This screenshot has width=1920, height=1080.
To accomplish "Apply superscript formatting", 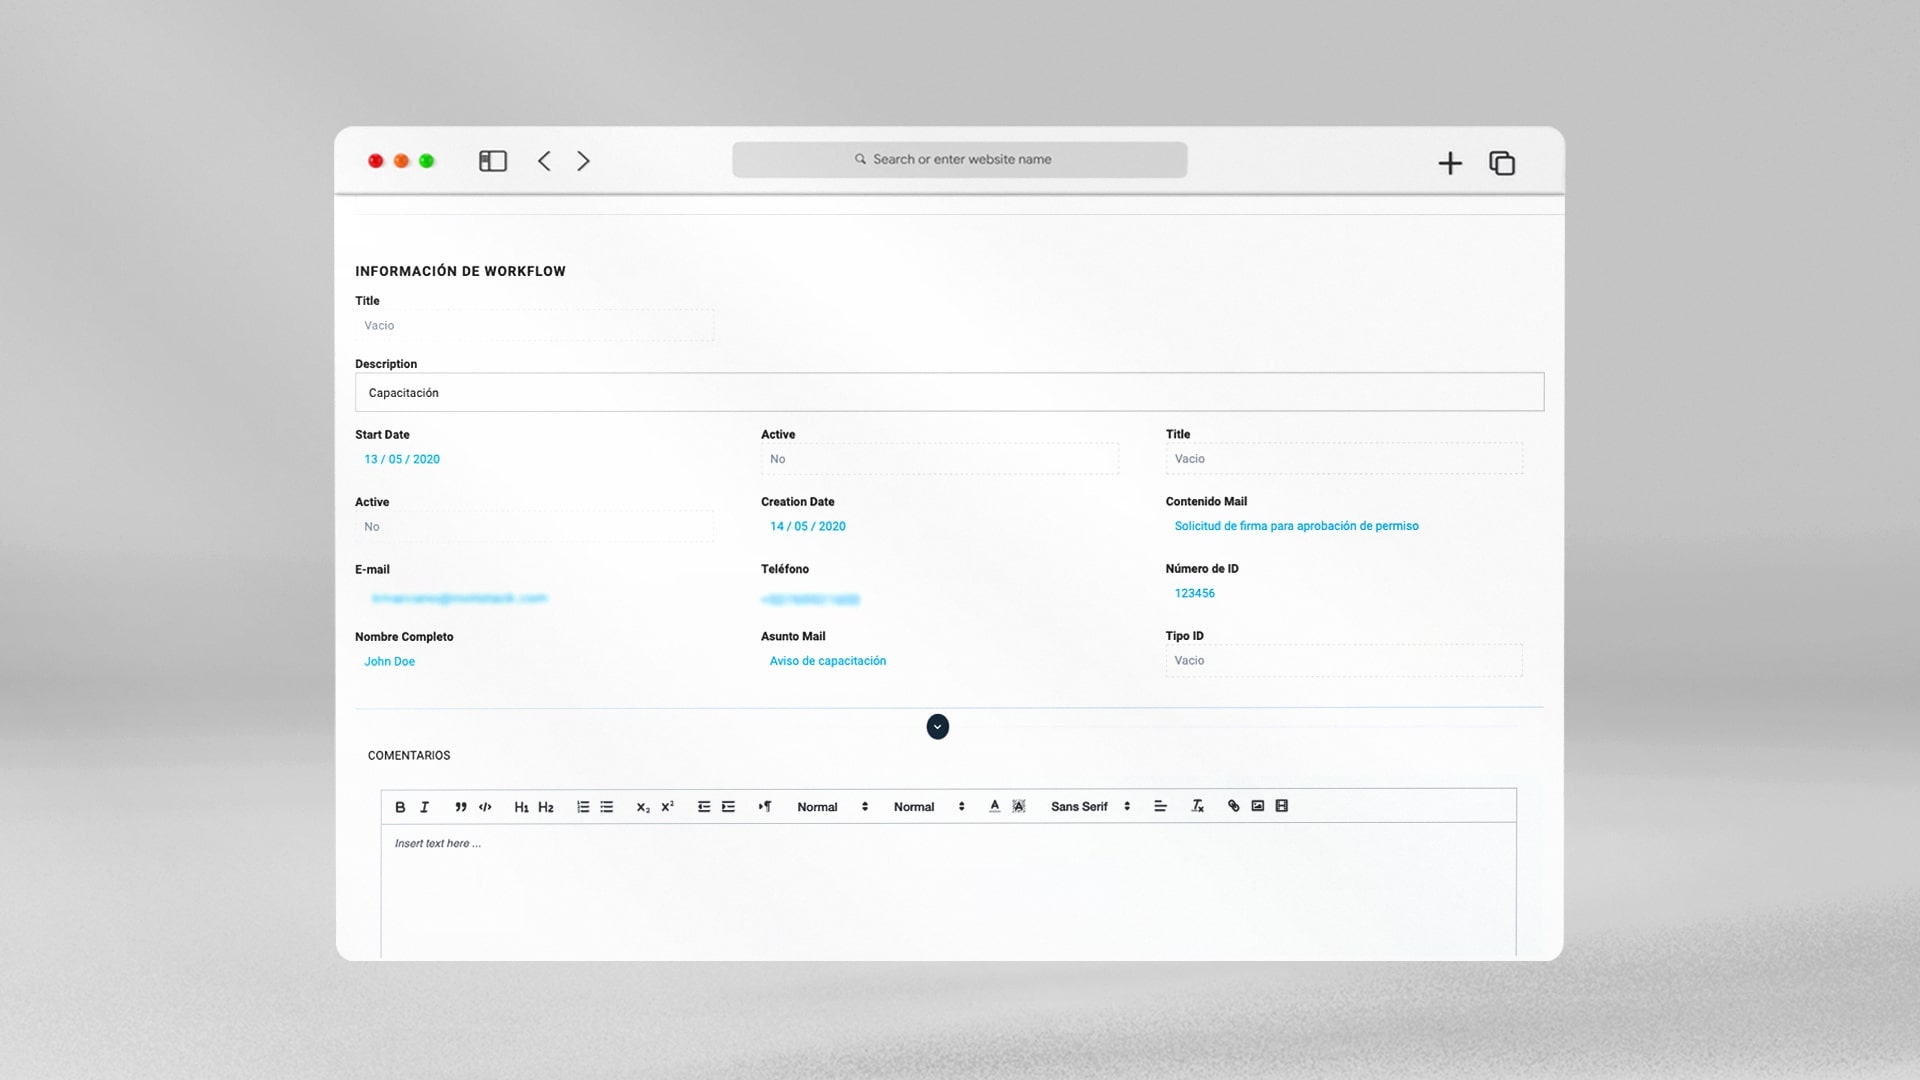I will 668,807.
